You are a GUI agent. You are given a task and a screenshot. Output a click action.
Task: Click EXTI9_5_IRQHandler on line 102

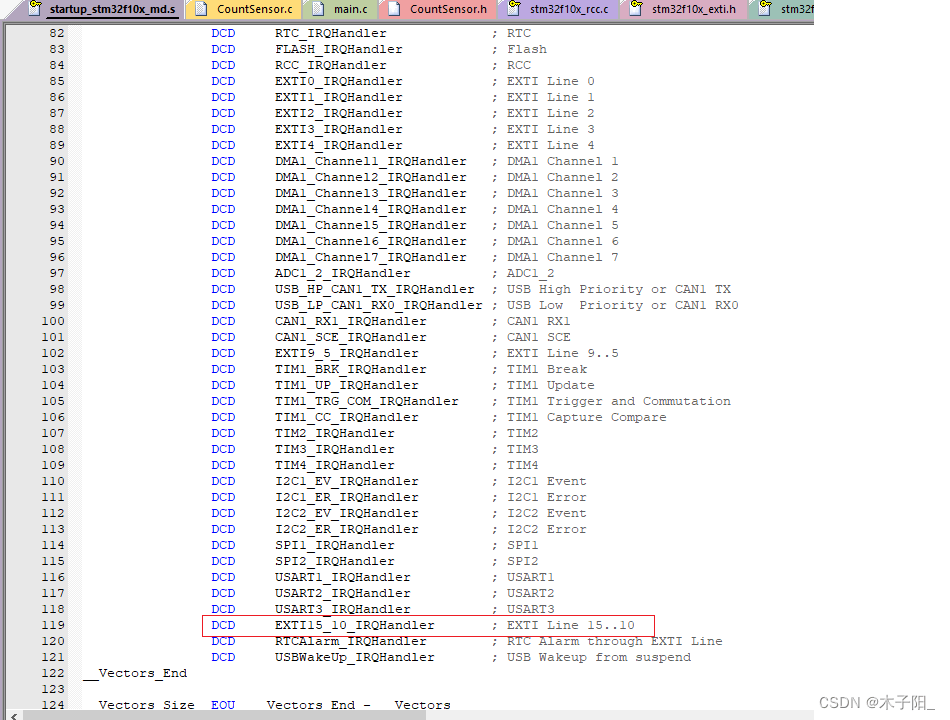pos(347,353)
